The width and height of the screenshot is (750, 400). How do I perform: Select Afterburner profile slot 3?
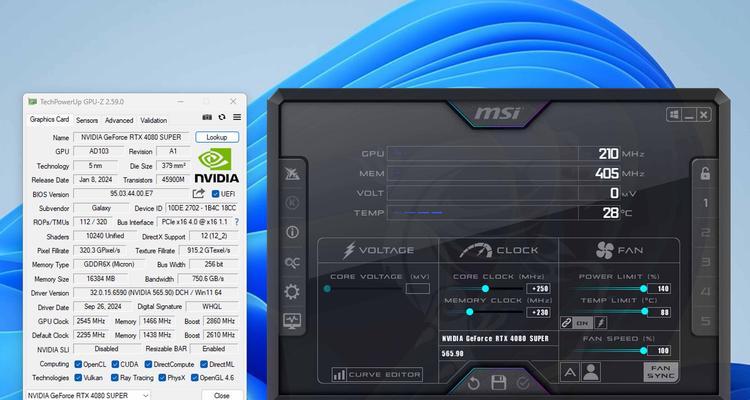coord(705,262)
